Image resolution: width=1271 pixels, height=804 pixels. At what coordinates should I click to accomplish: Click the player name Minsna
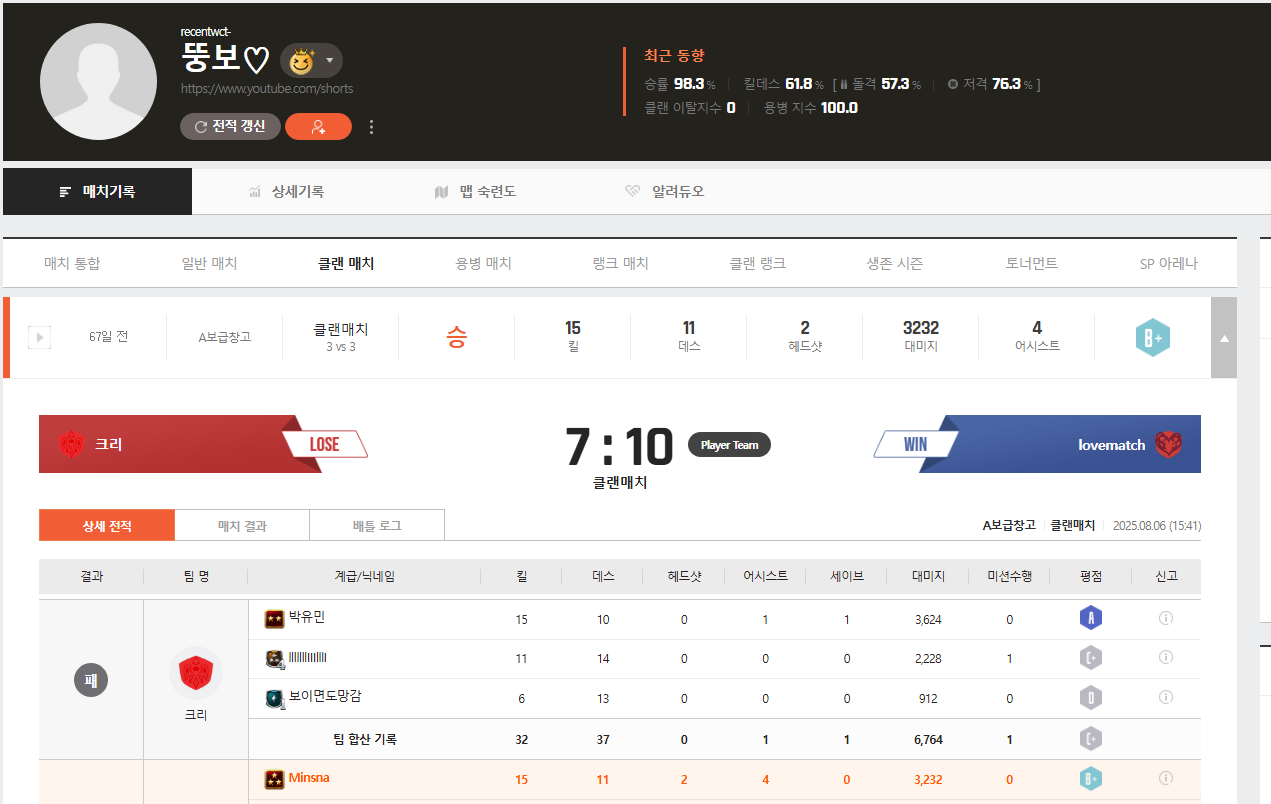[308, 778]
